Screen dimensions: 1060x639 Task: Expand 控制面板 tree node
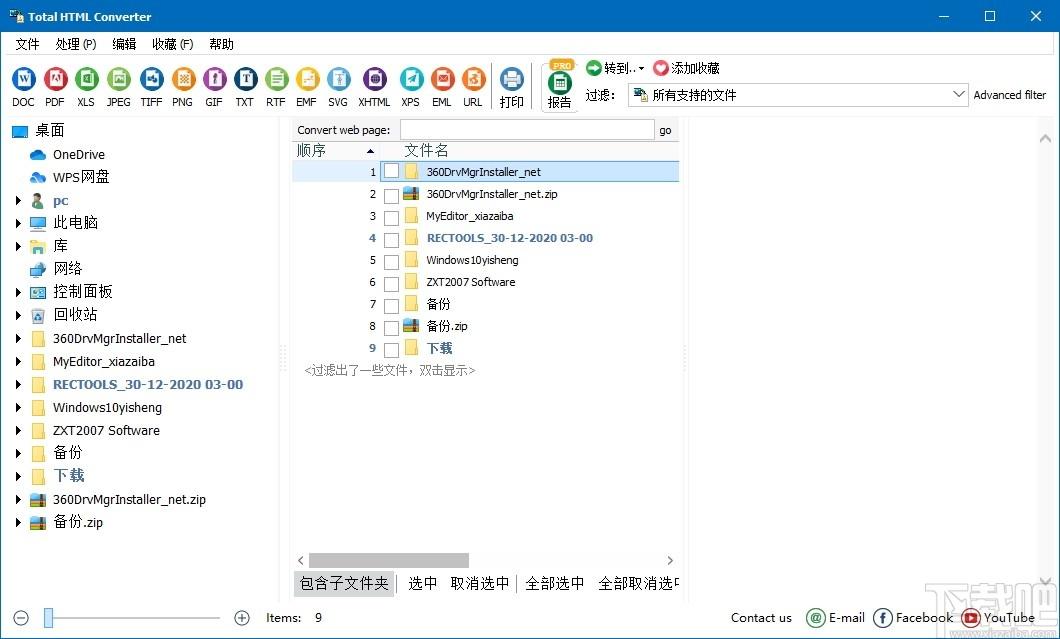(x=18, y=292)
